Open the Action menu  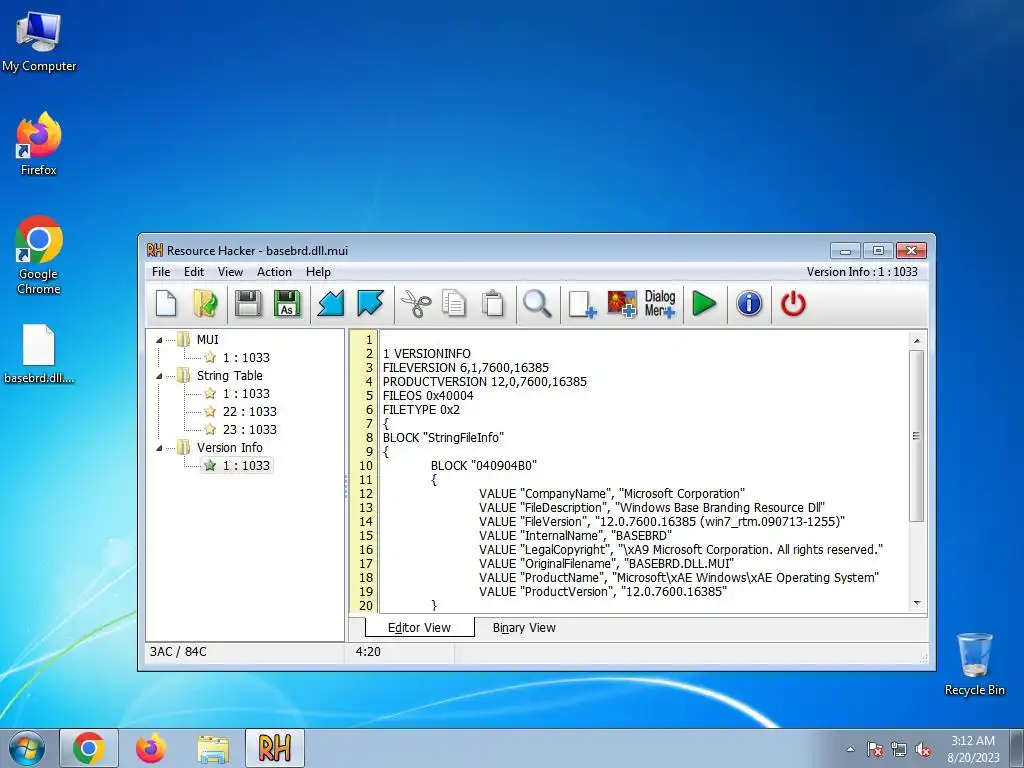point(274,272)
